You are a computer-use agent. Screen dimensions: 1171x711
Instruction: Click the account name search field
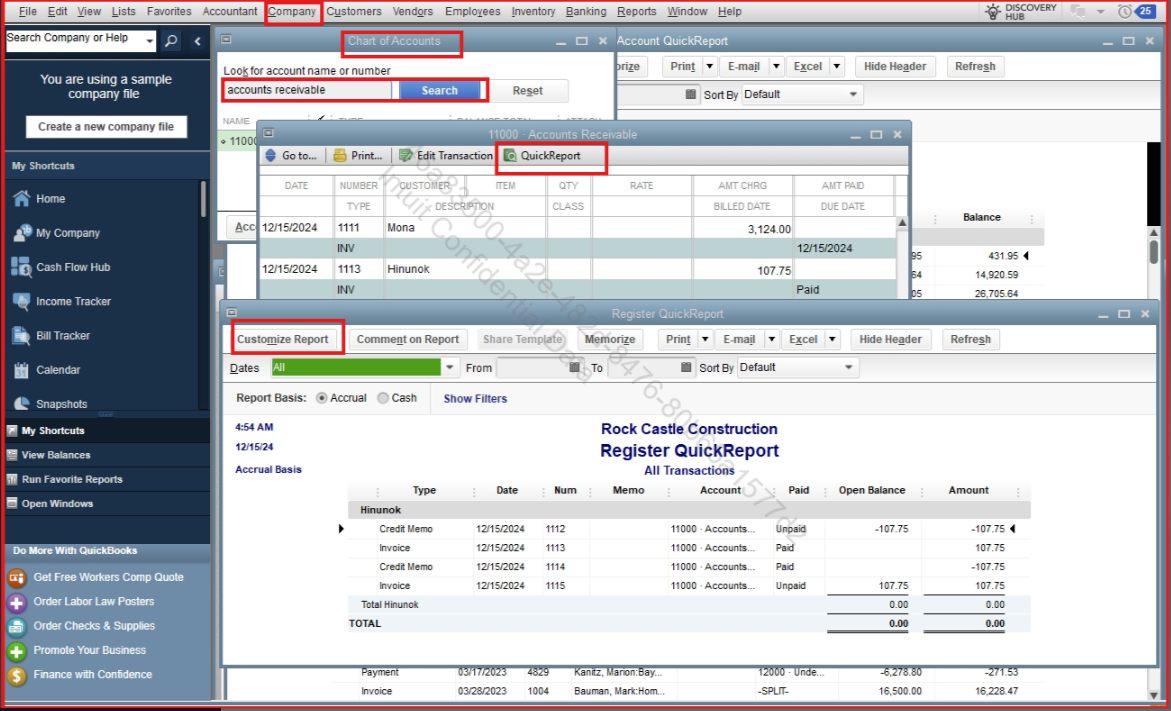coord(307,90)
